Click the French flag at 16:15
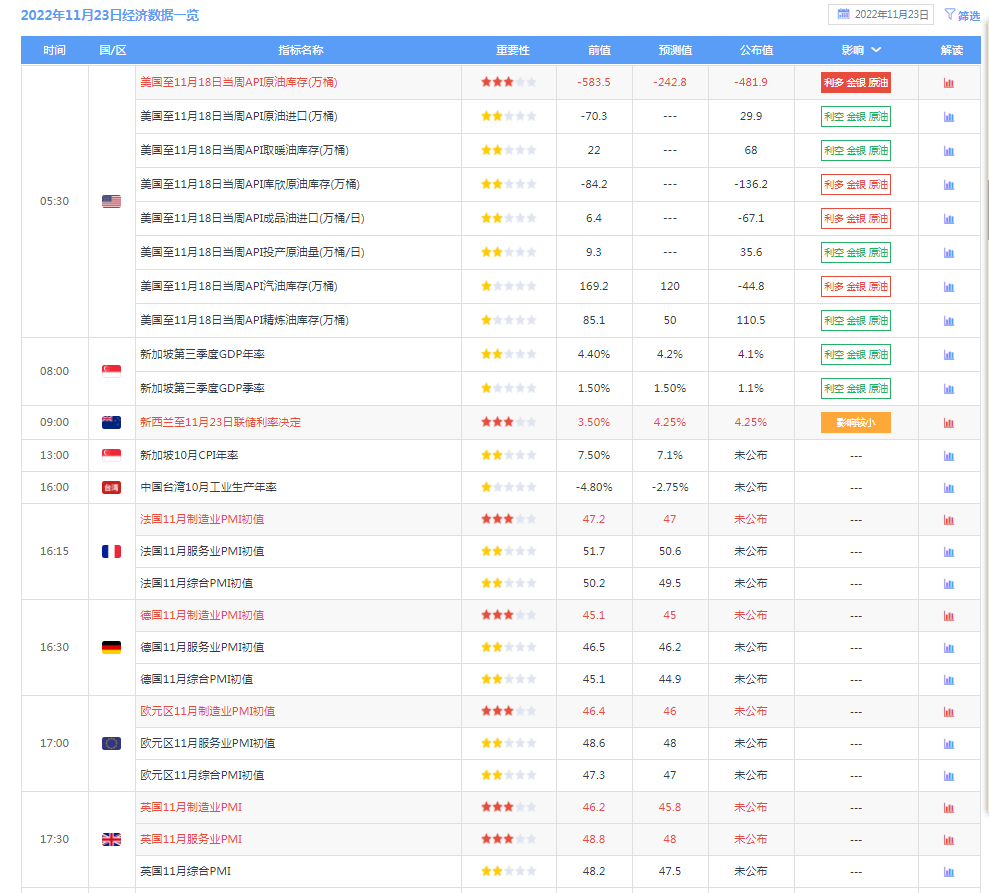 coord(112,552)
